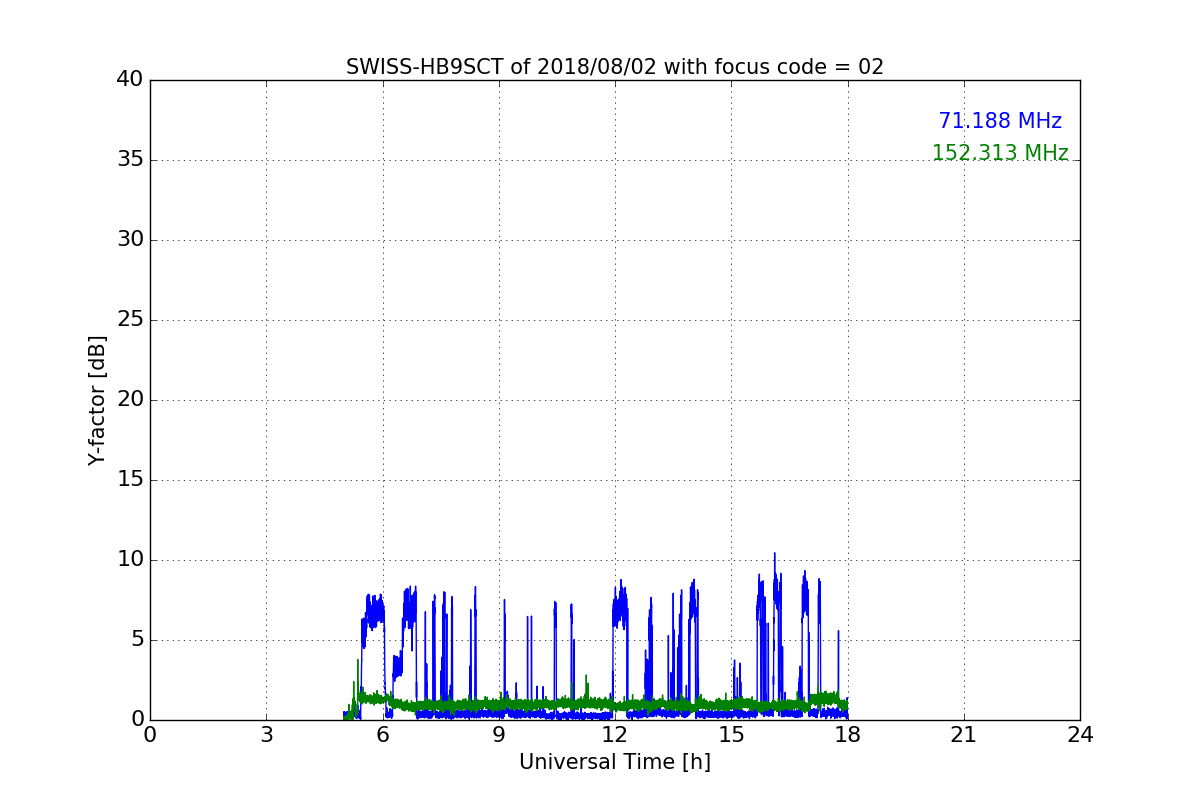This screenshot has width=1200, height=800.
Task: Click the x-axis tick label 3
Action: coord(266,735)
